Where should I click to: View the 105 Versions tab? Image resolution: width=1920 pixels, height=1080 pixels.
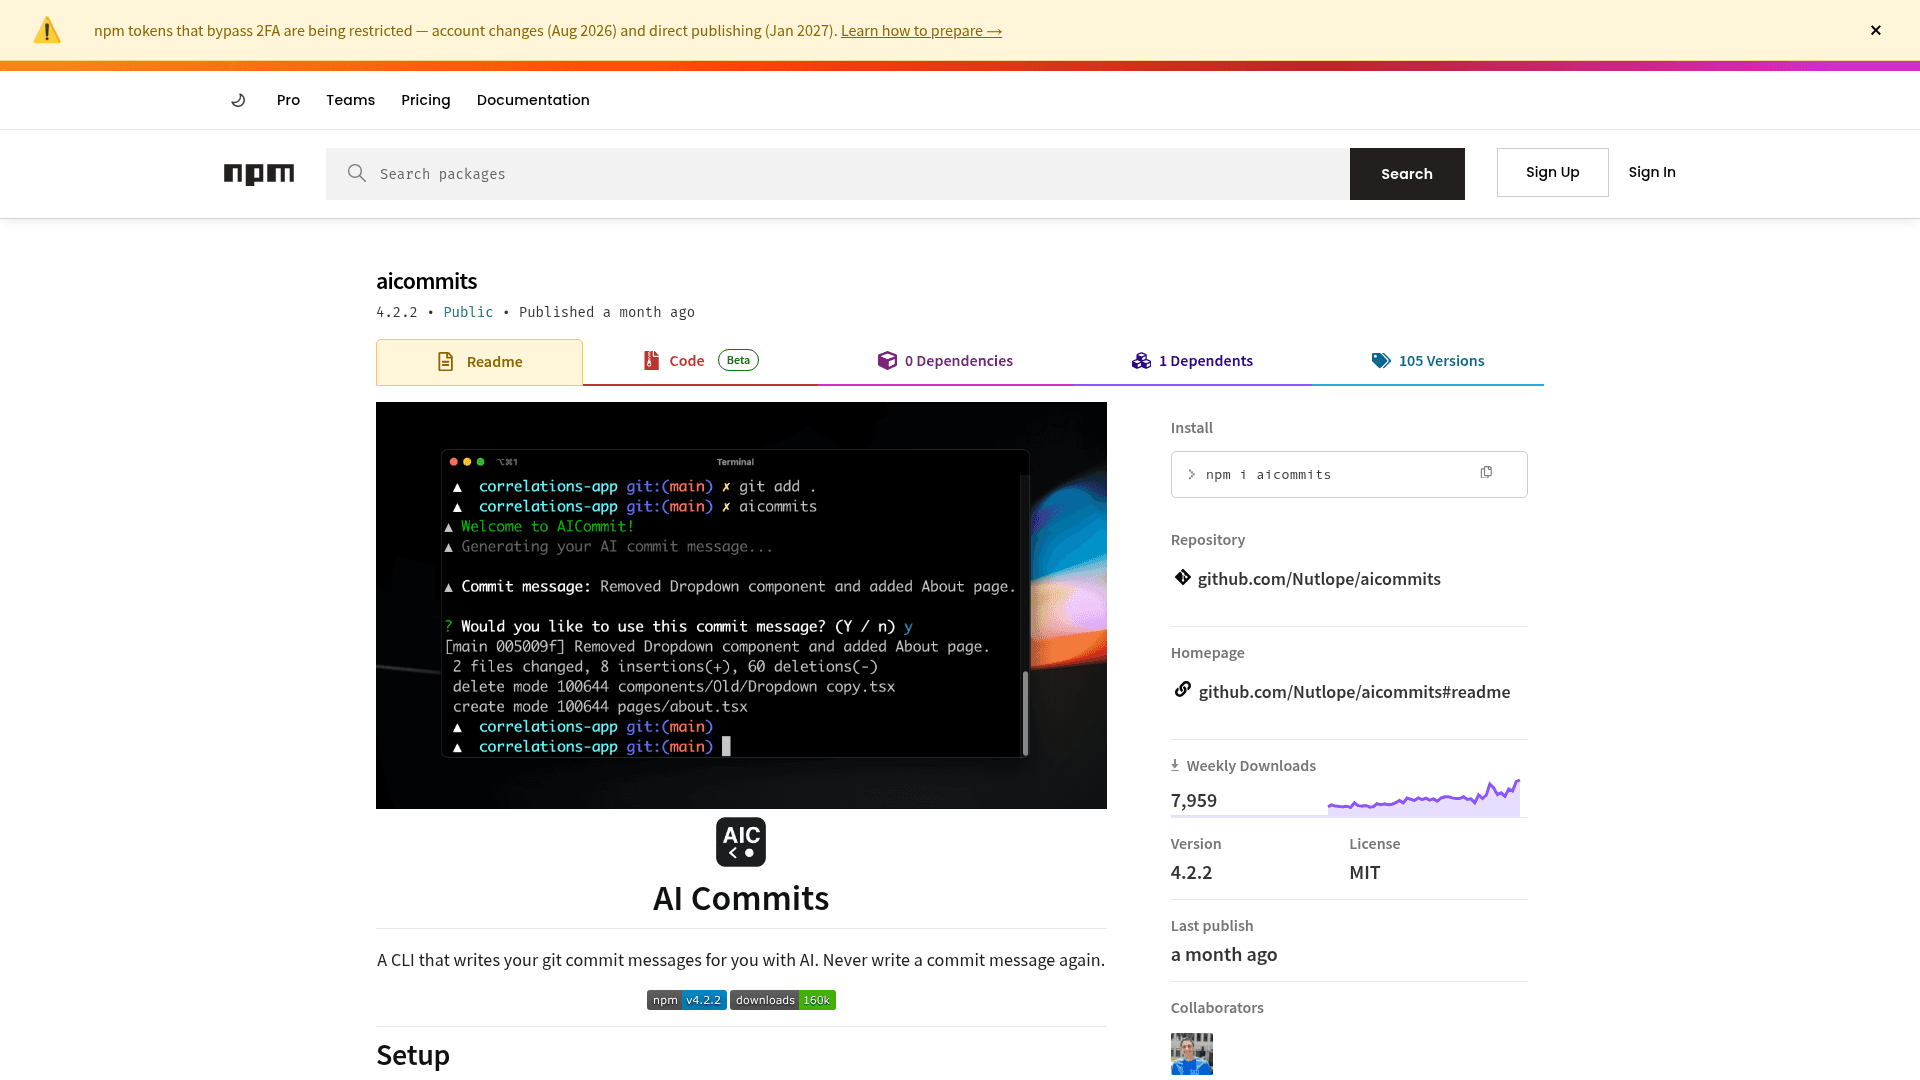(1427, 361)
